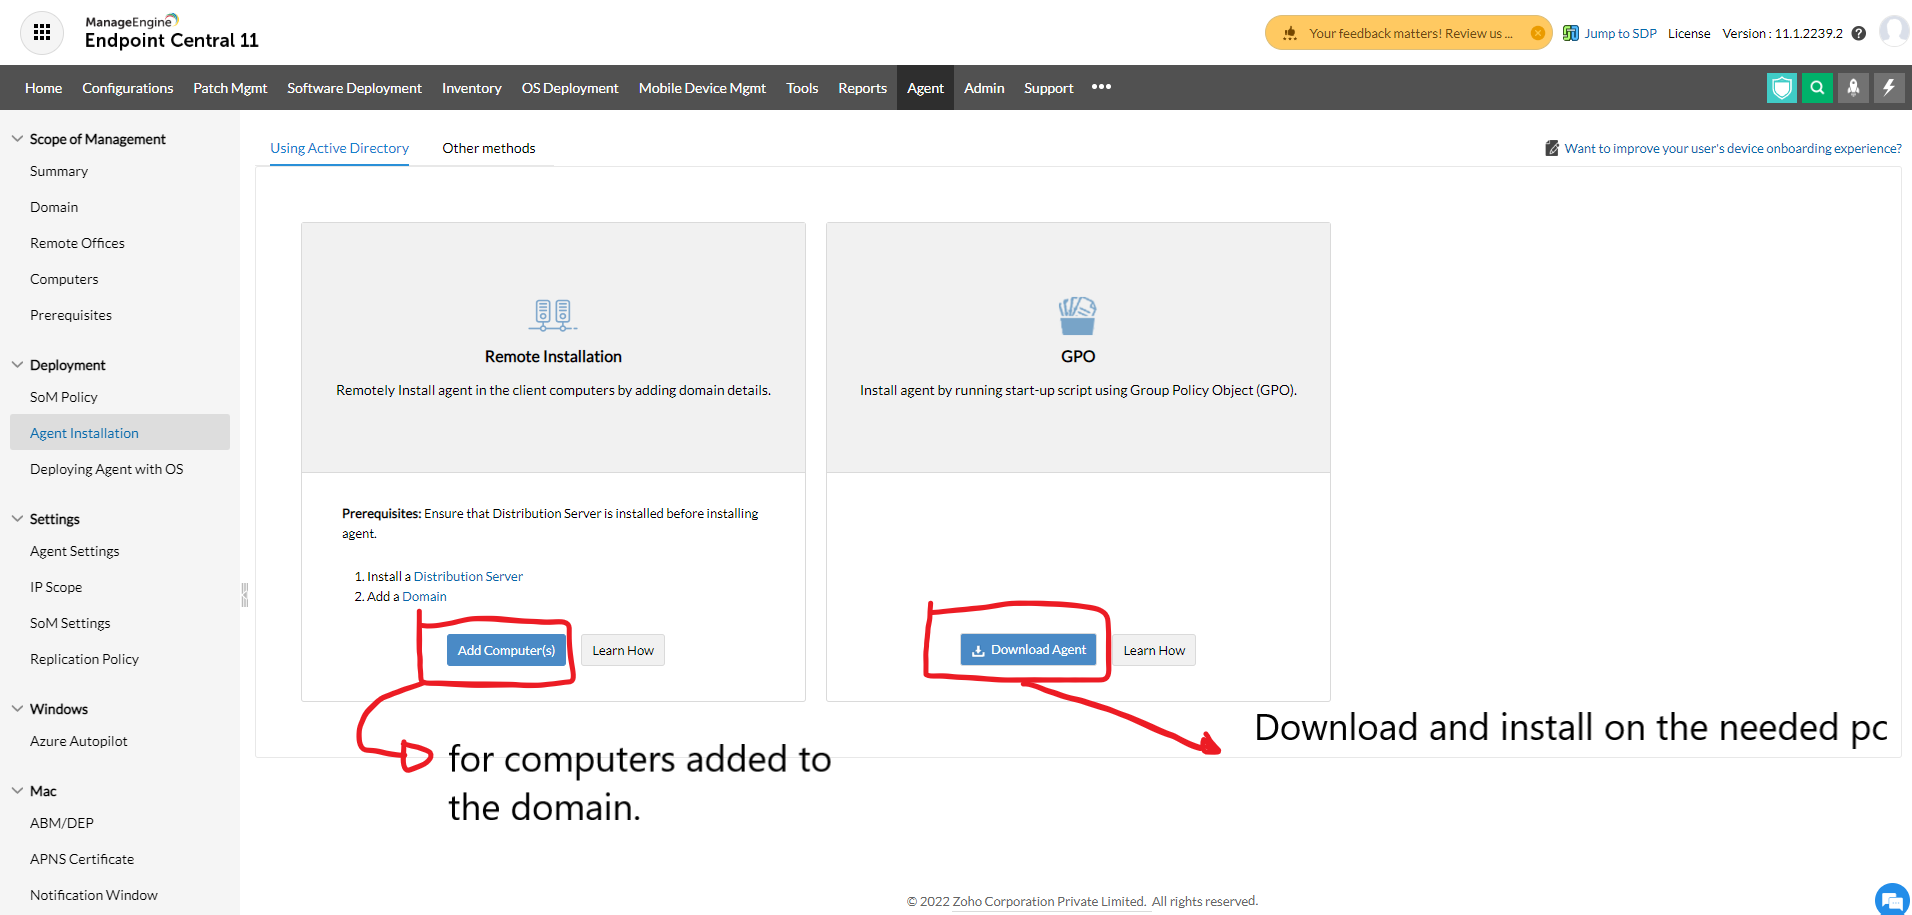Open the apps grid launcher icon
The width and height of the screenshot is (1912, 915).
(42, 33)
